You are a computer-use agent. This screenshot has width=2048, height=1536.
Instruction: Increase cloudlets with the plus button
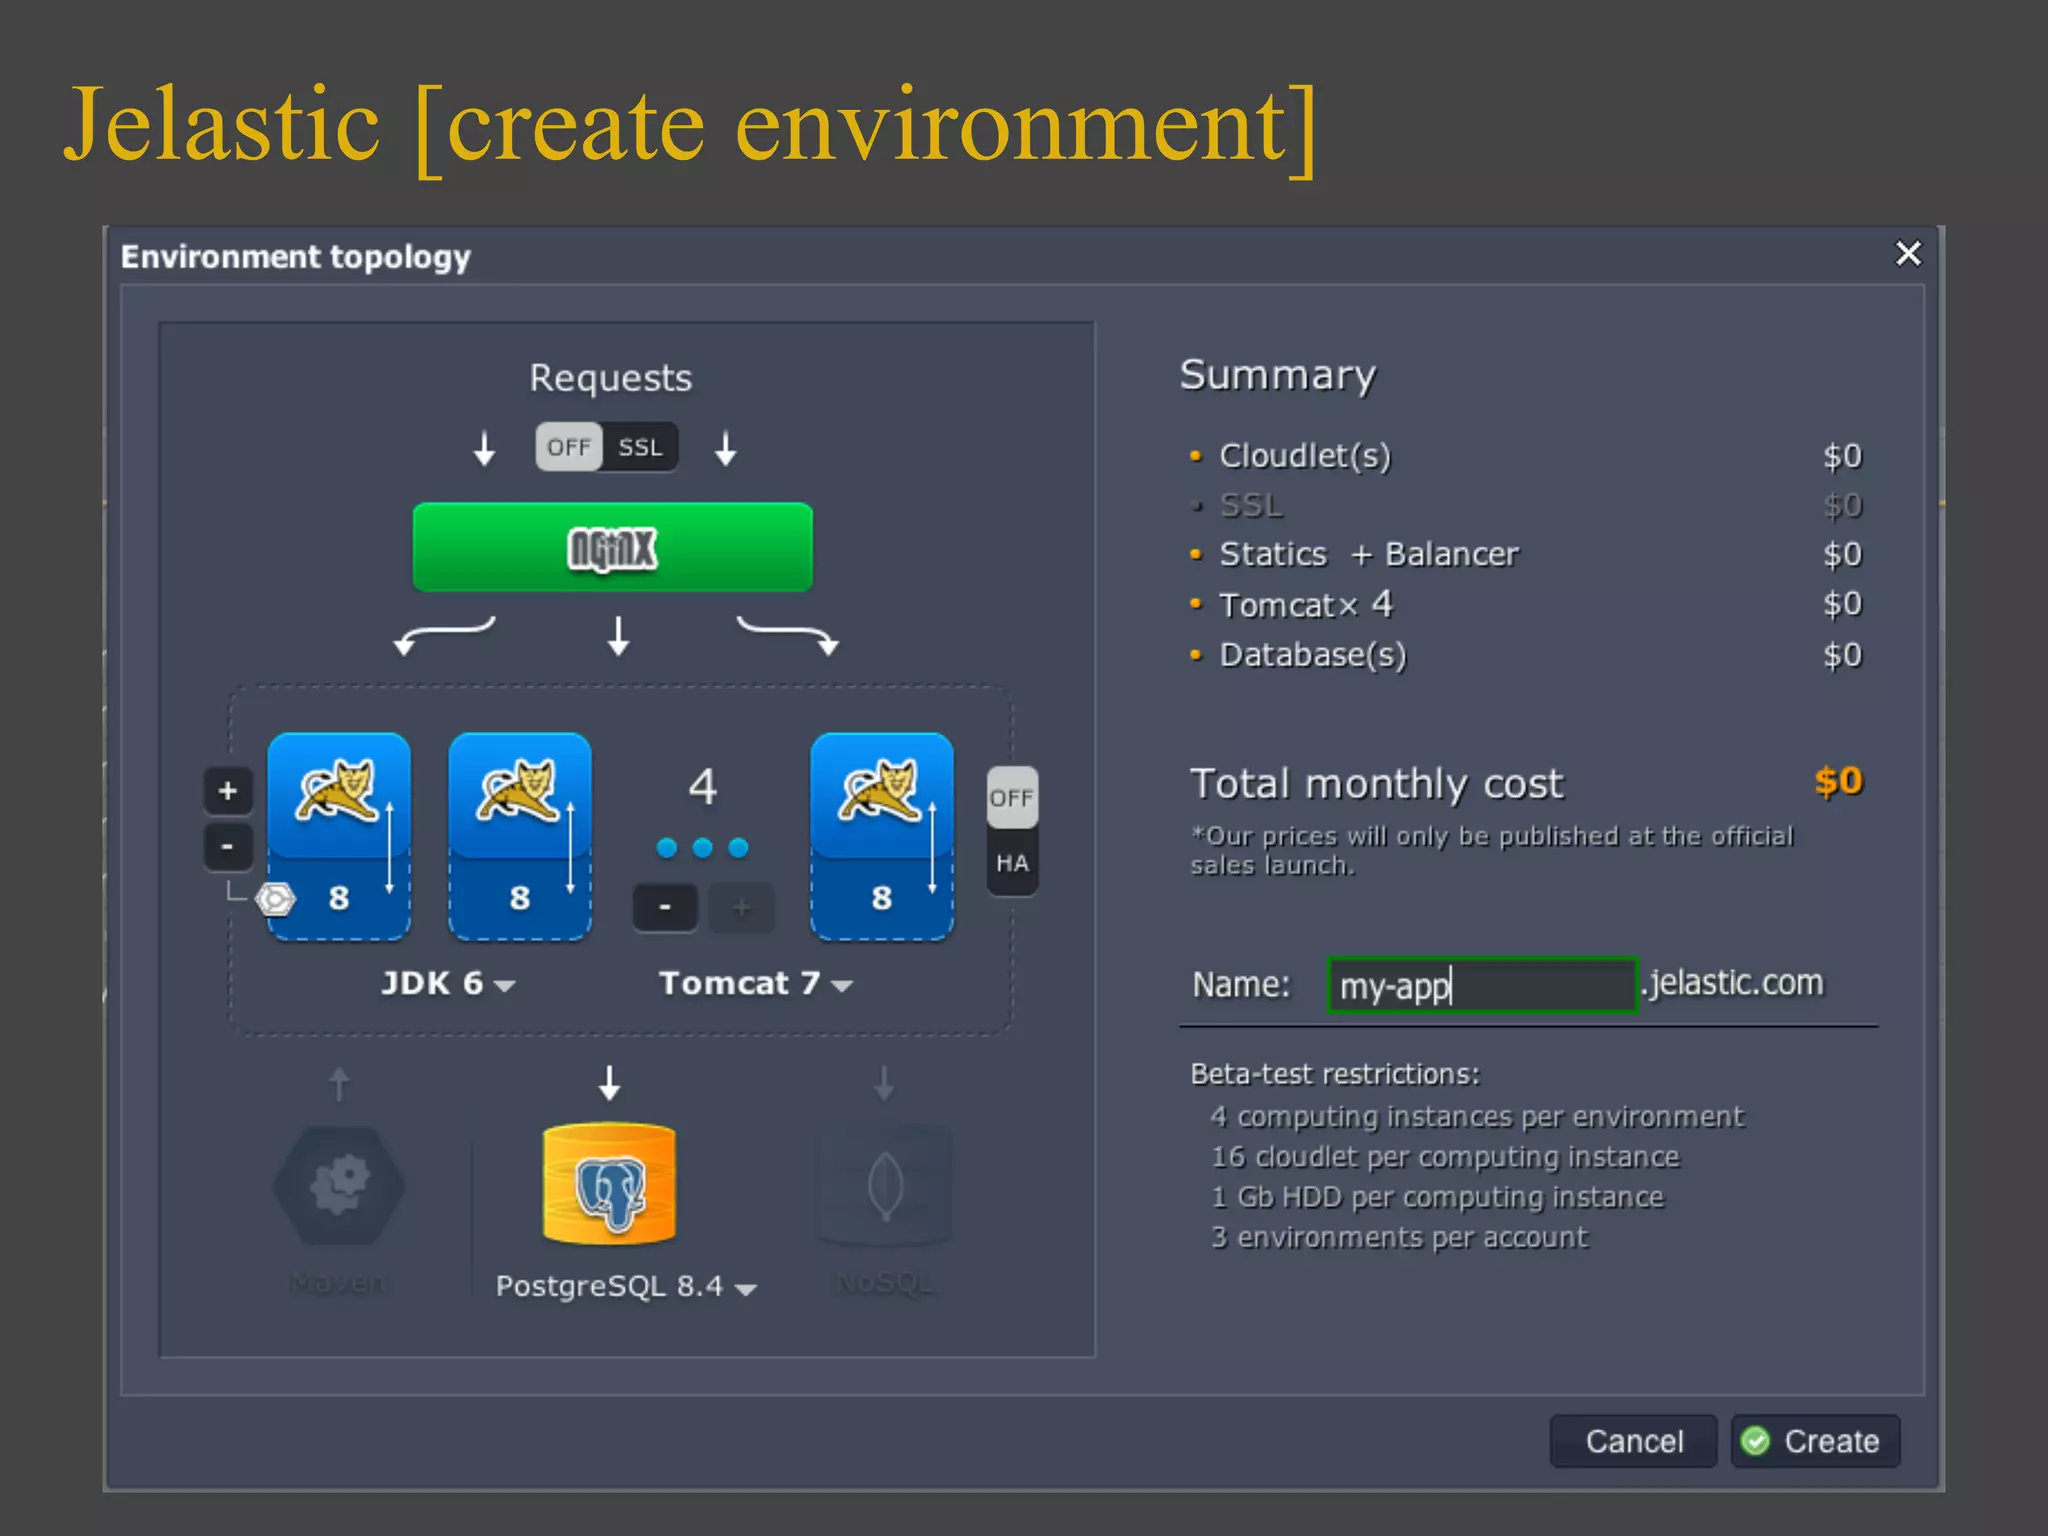click(228, 791)
